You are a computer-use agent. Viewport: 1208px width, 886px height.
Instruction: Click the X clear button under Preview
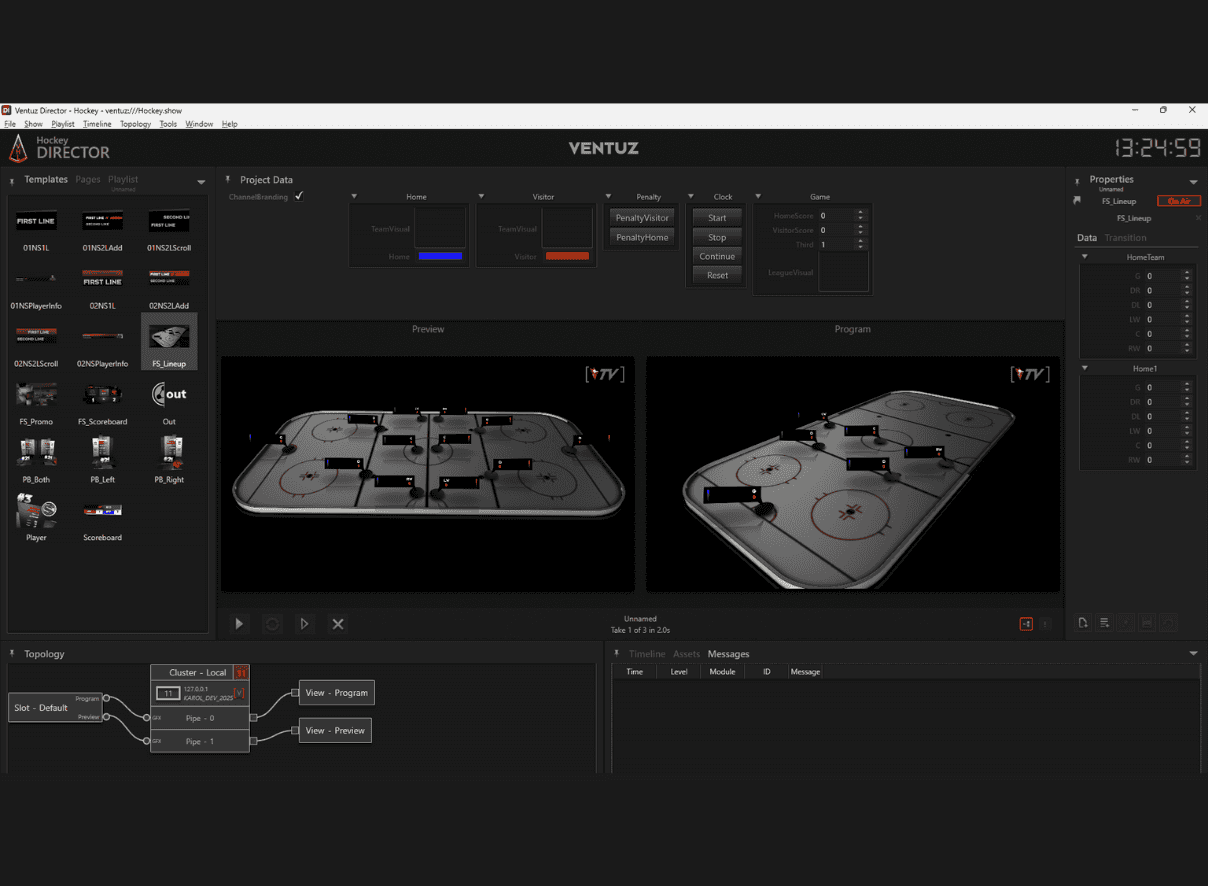[x=338, y=624]
